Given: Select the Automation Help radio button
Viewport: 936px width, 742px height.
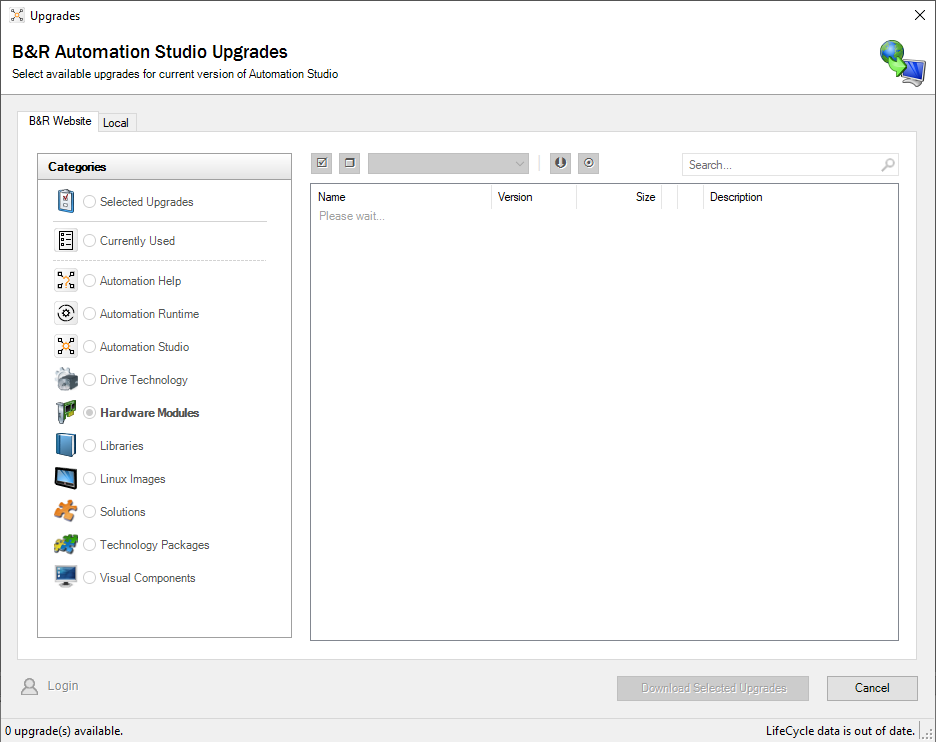Looking at the screenshot, I should click(90, 281).
